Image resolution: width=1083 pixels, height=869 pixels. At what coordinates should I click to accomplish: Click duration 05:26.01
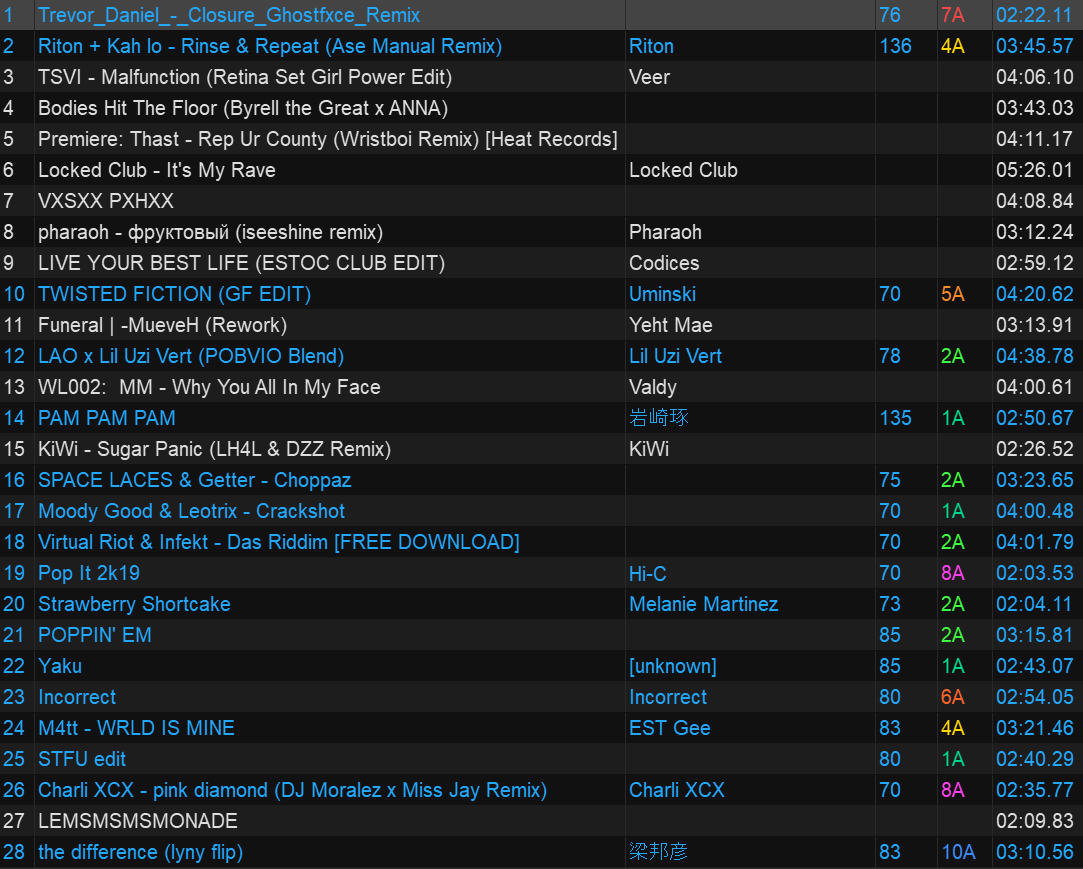(x=1035, y=170)
